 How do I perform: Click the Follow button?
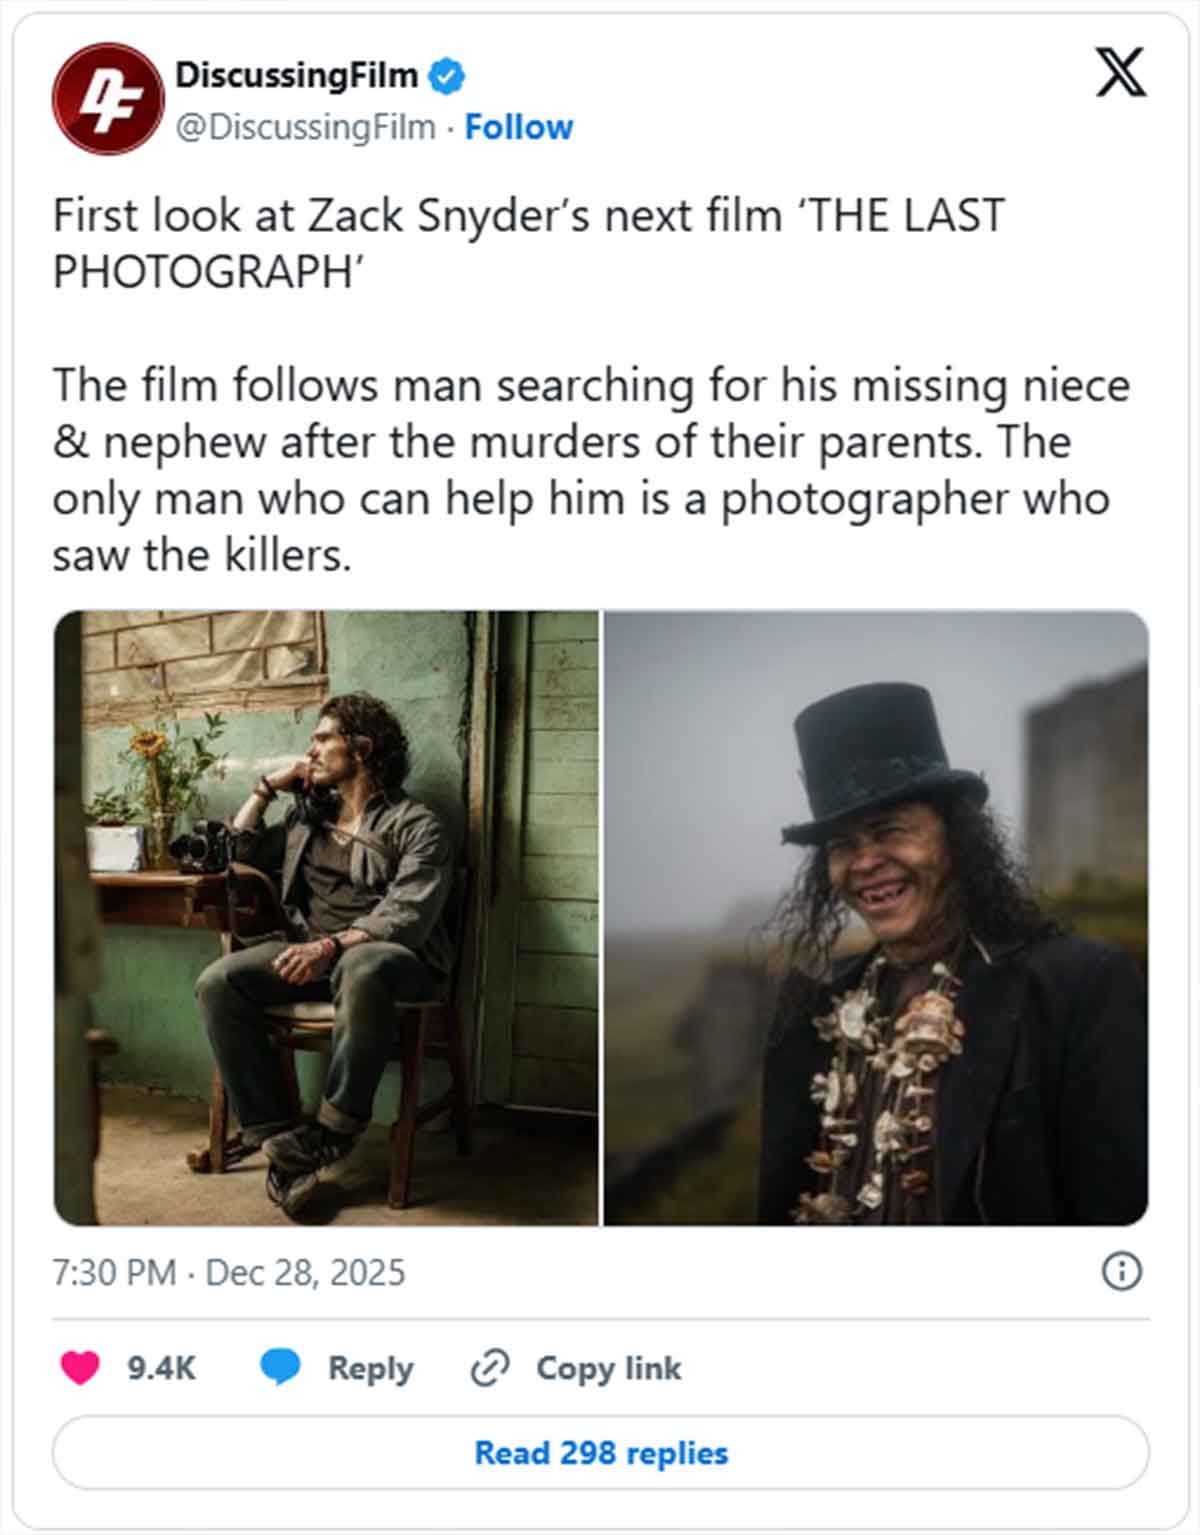[519, 127]
